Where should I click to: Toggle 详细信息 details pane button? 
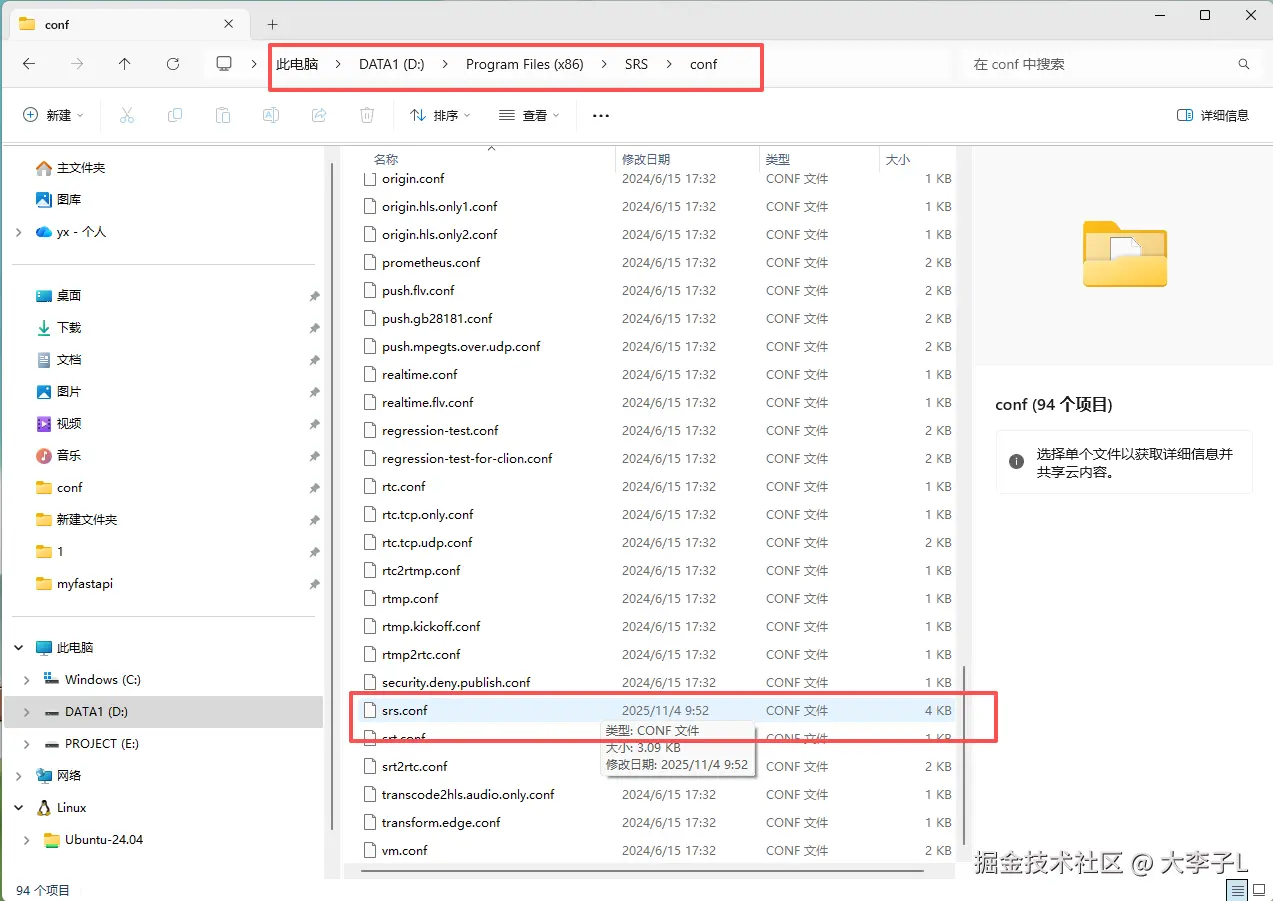tap(1213, 115)
